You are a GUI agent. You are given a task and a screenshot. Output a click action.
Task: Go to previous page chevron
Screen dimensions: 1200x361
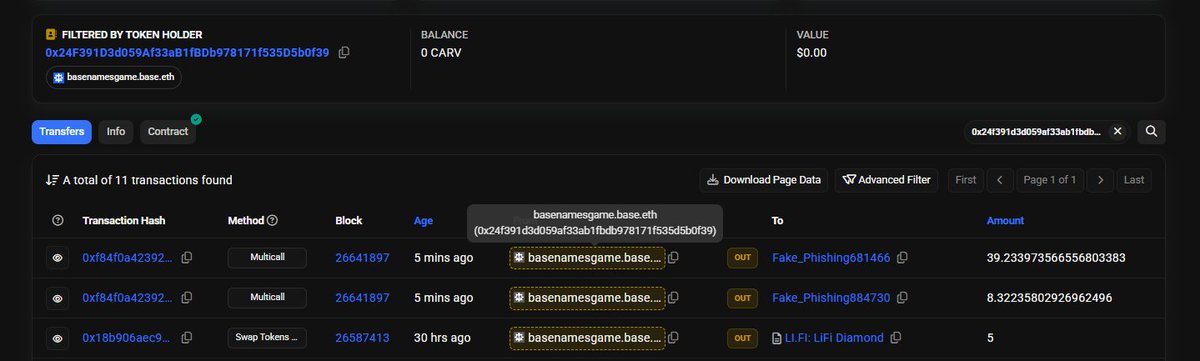(999, 180)
